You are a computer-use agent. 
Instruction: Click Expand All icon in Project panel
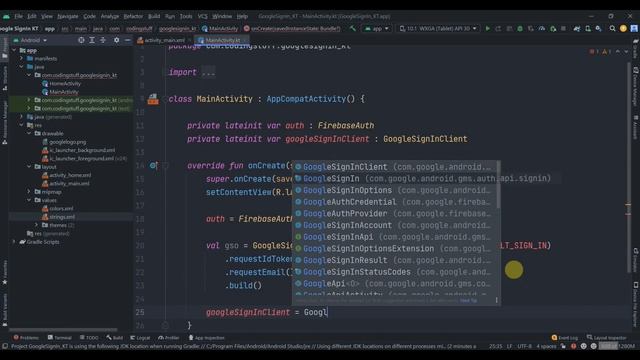(92, 40)
